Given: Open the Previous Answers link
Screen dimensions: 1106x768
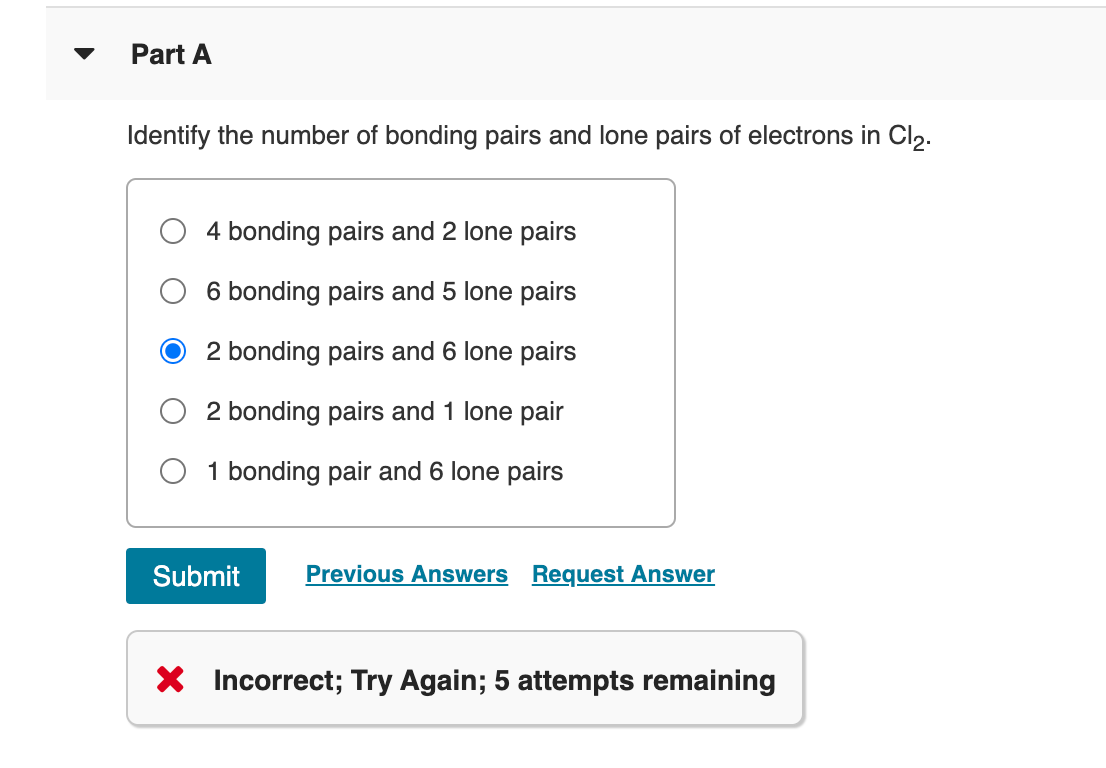Looking at the screenshot, I should point(406,574).
